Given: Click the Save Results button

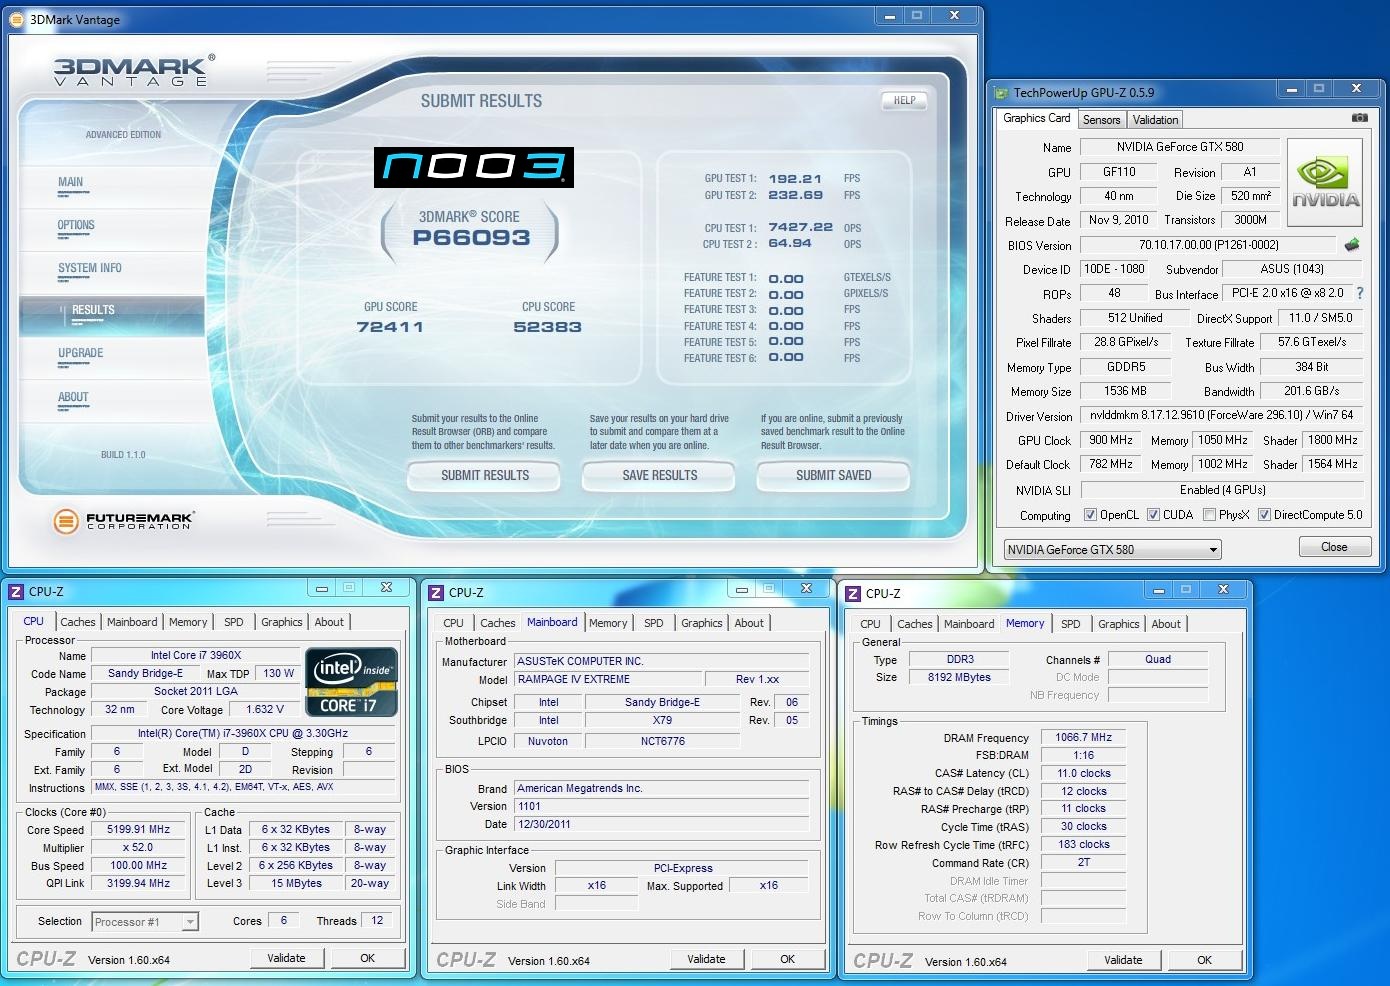Looking at the screenshot, I should 659,476.
